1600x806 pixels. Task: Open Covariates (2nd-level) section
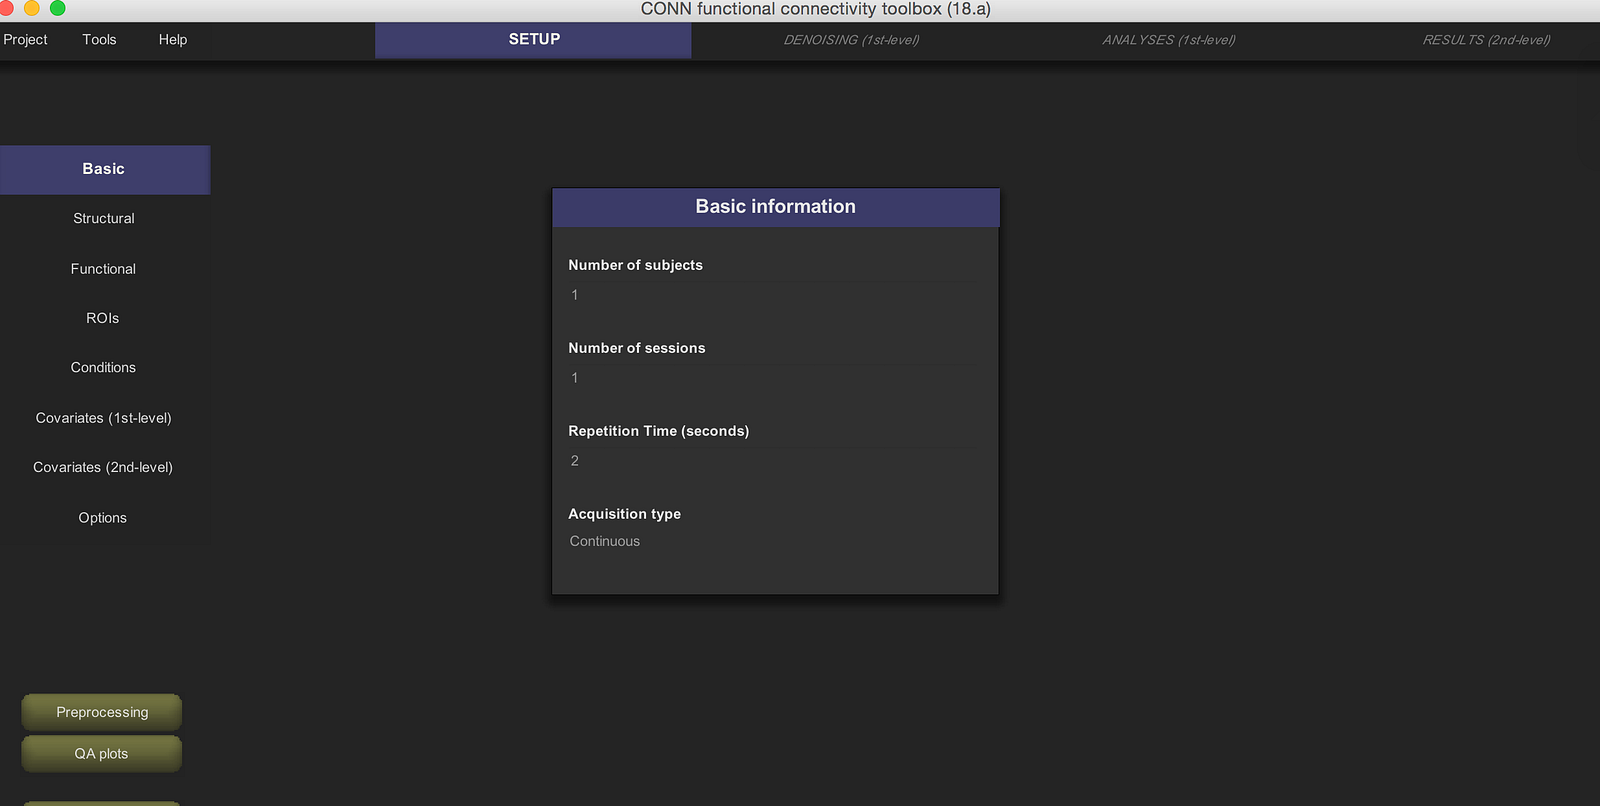tap(104, 467)
